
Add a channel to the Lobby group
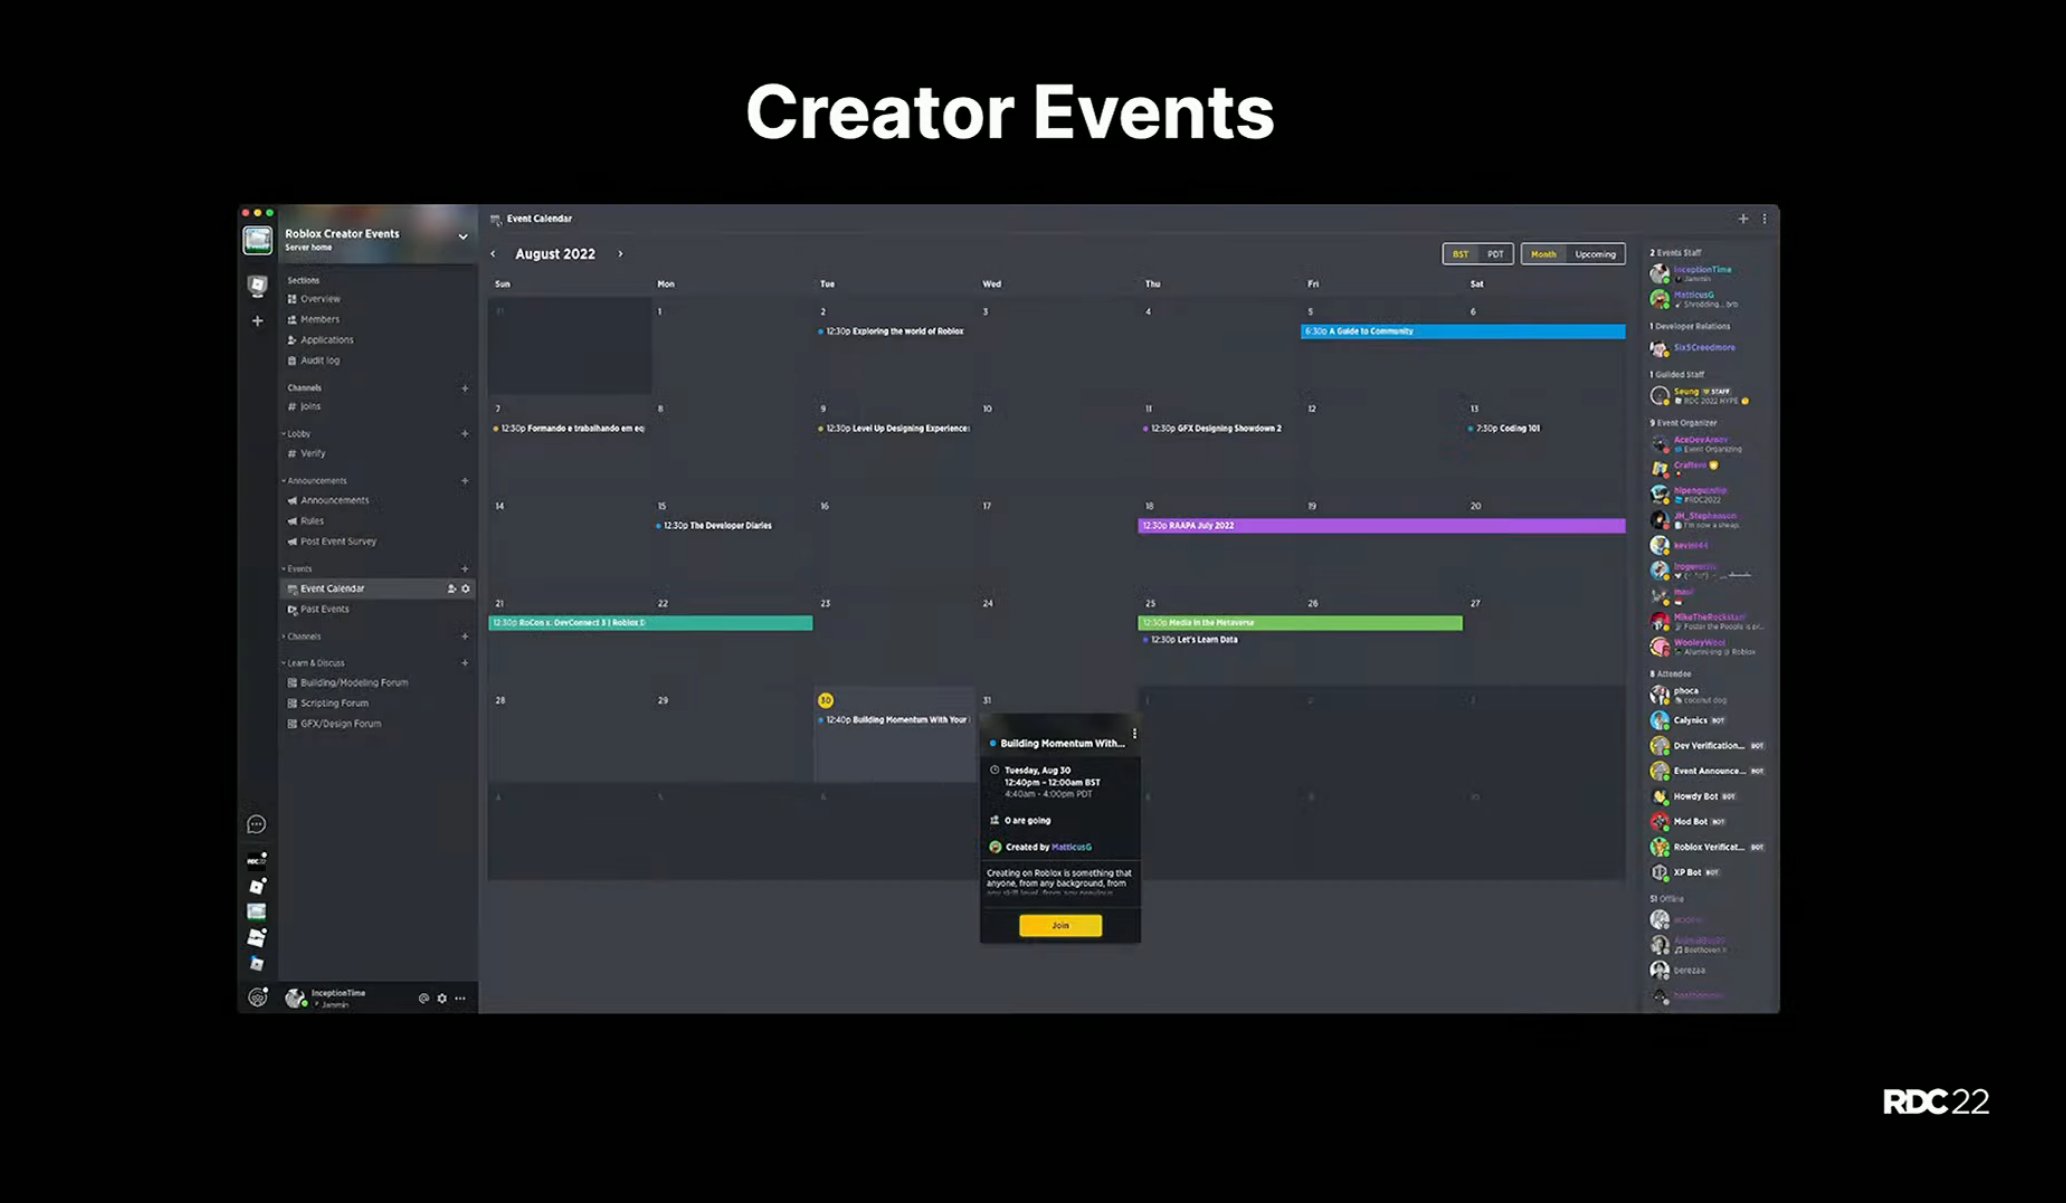tap(465, 434)
